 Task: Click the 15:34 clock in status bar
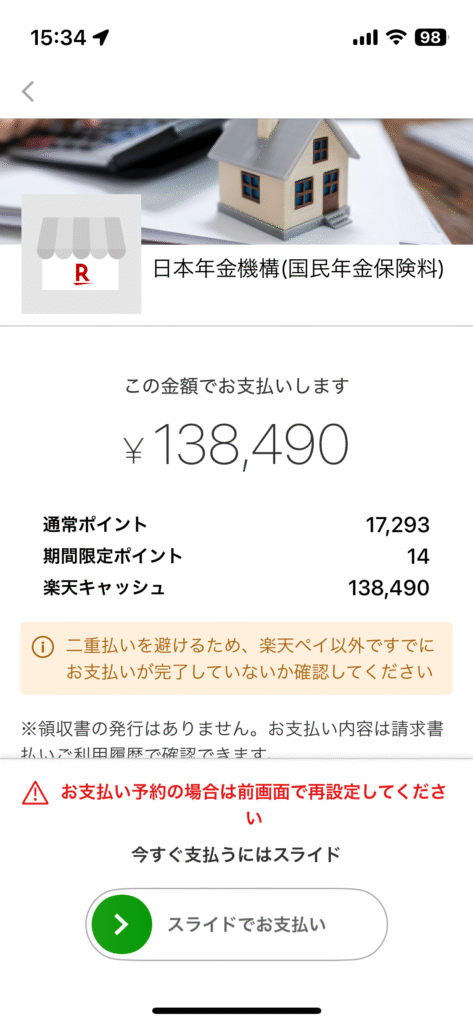pos(57,38)
